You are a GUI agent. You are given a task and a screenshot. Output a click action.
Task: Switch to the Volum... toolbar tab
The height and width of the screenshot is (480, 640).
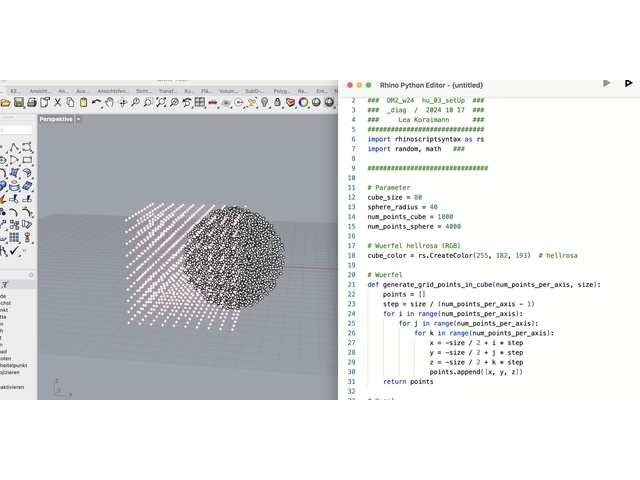click(x=228, y=91)
